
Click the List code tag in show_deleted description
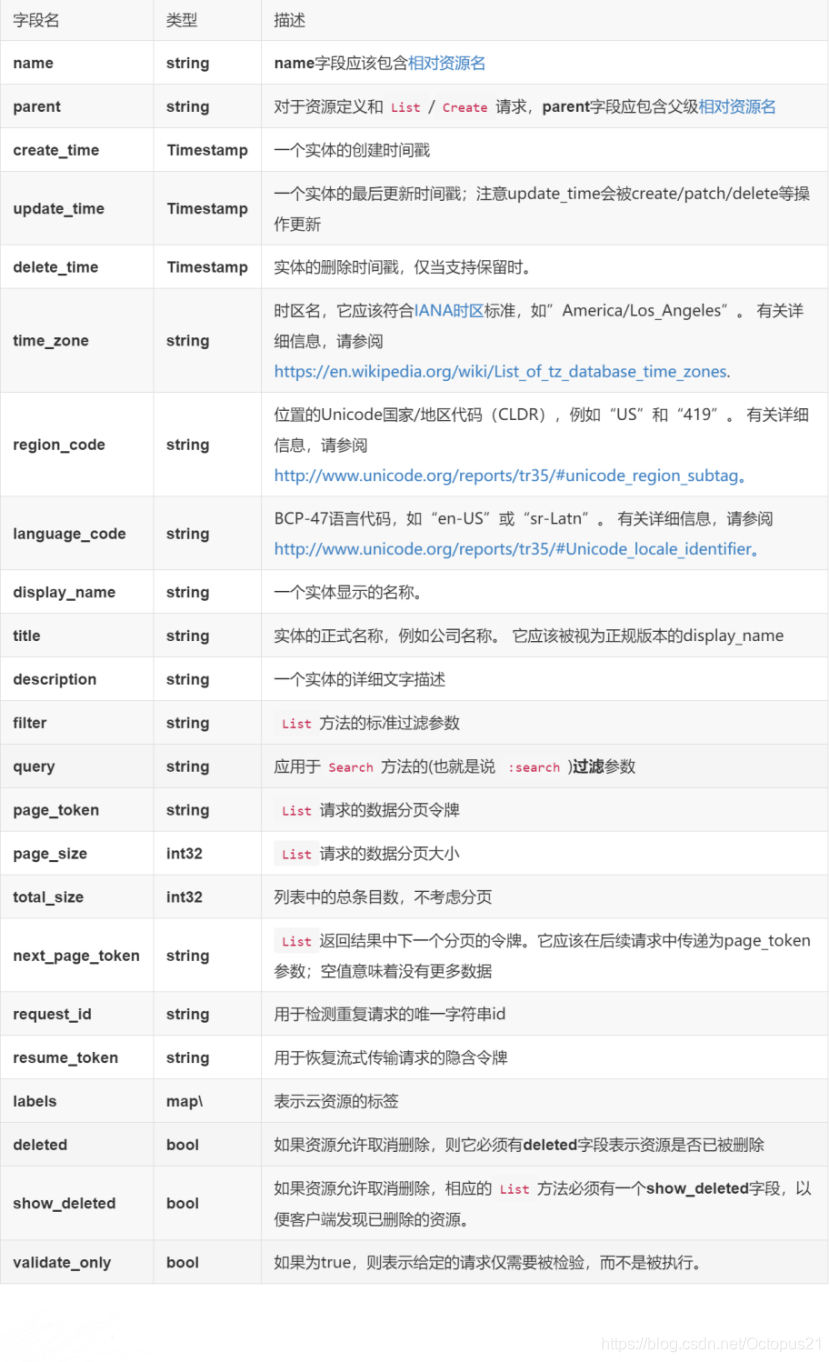[x=515, y=1189]
